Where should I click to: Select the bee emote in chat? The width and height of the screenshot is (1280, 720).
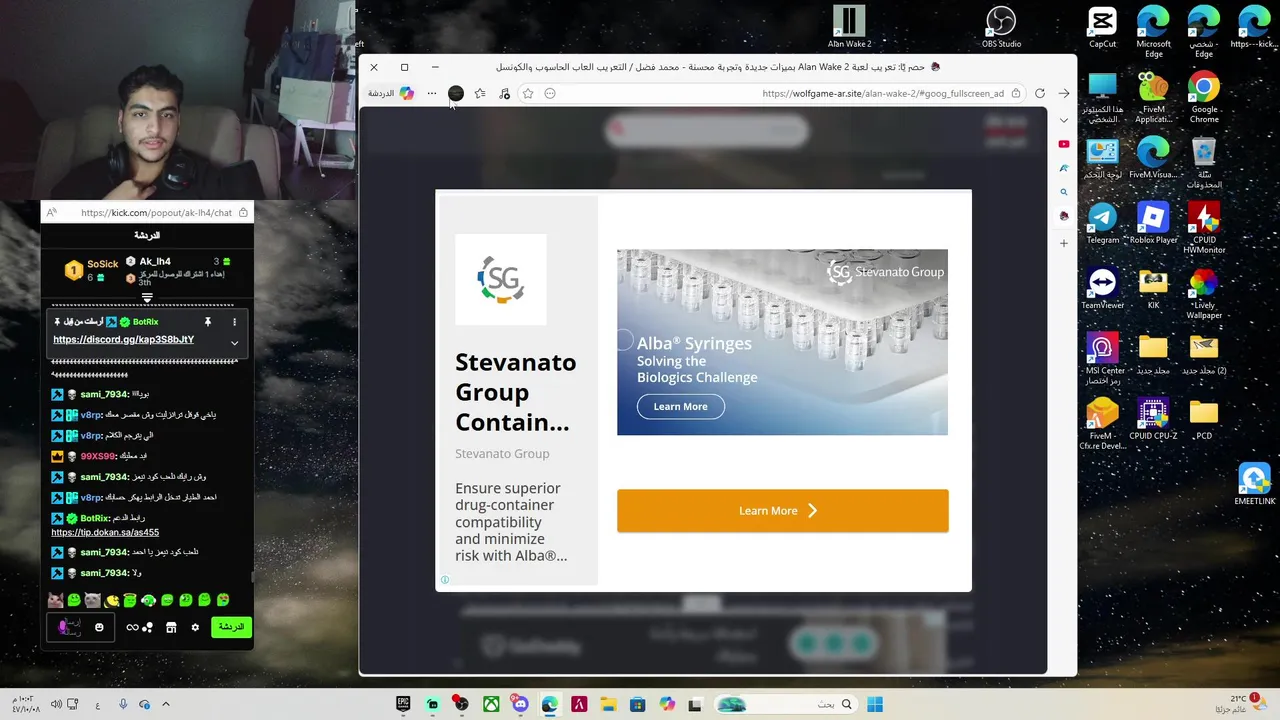click(112, 600)
